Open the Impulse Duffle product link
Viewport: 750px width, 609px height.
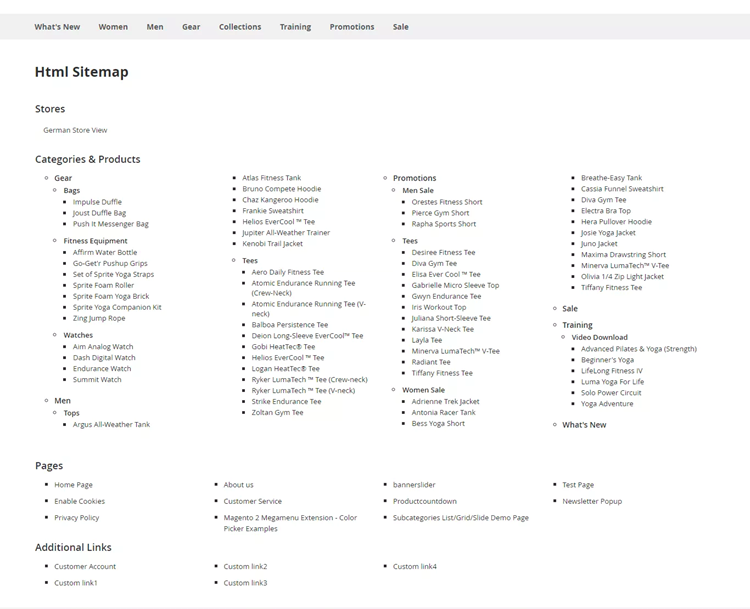(97, 202)
